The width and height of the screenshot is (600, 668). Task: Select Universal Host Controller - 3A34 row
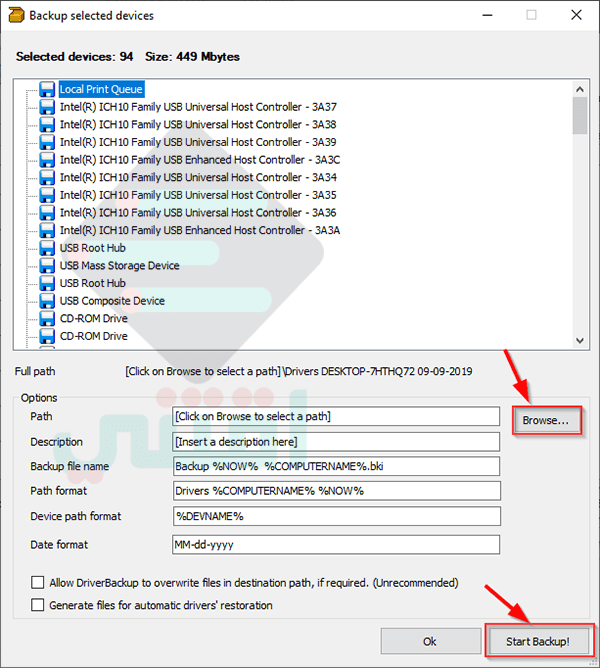pos(198,177)
